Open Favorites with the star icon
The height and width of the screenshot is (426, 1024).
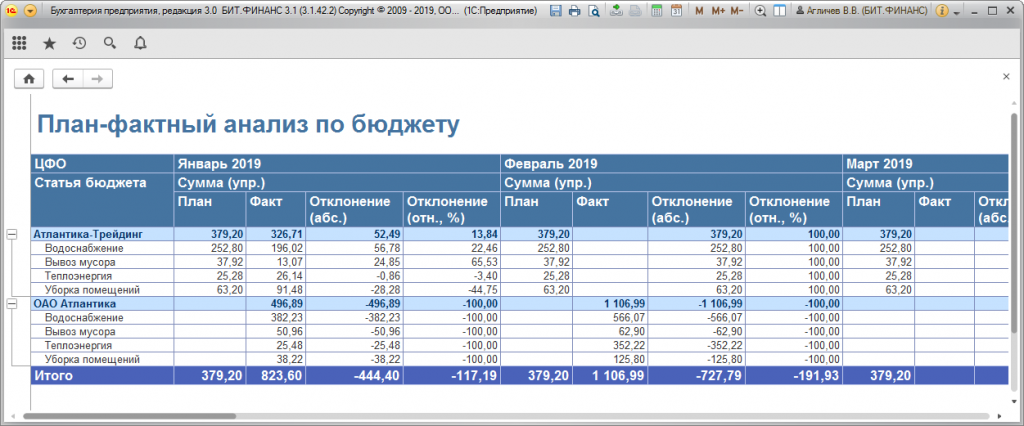click(49, 43)
